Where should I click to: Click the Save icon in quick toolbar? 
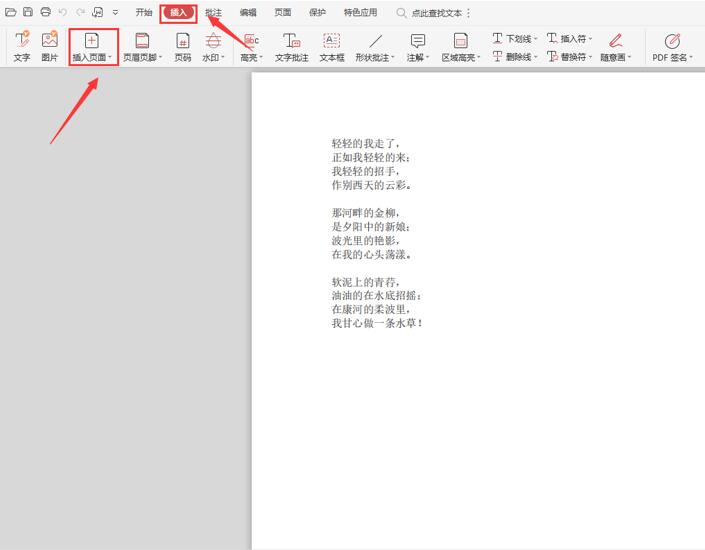[28, 12]
